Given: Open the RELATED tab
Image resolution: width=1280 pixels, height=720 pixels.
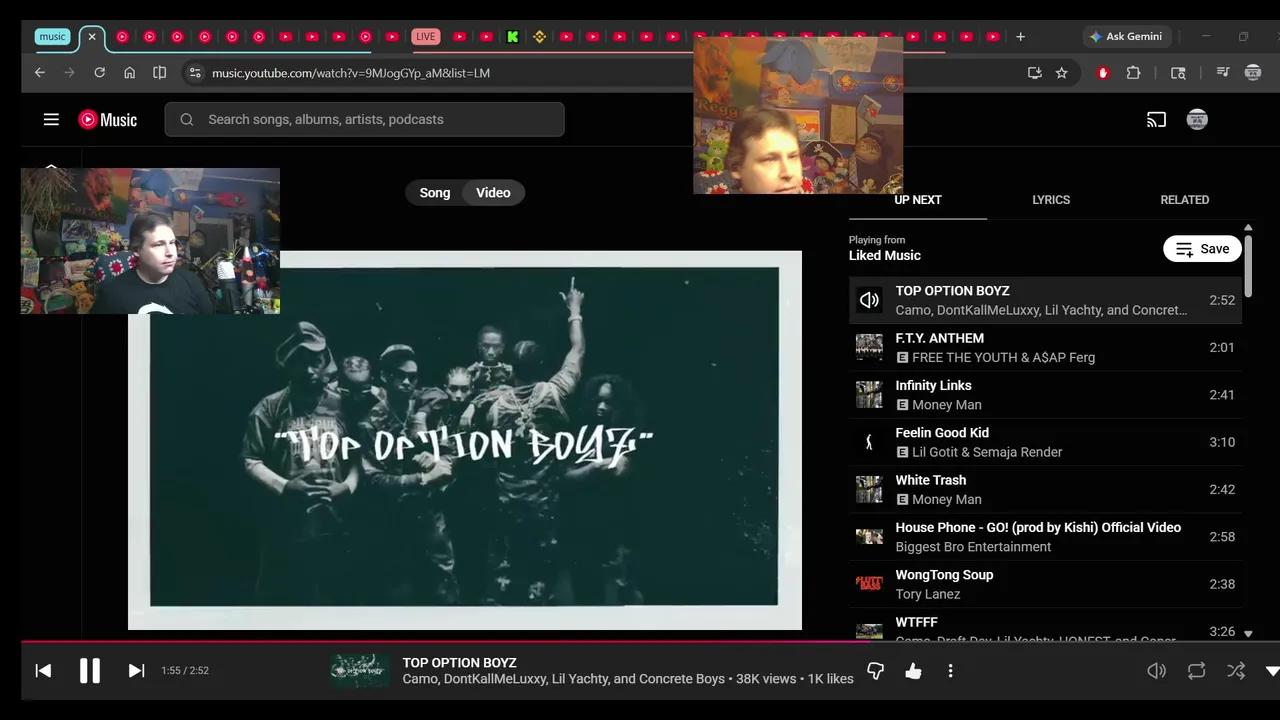Looking at the screenshot, I should pos(1184,200).
